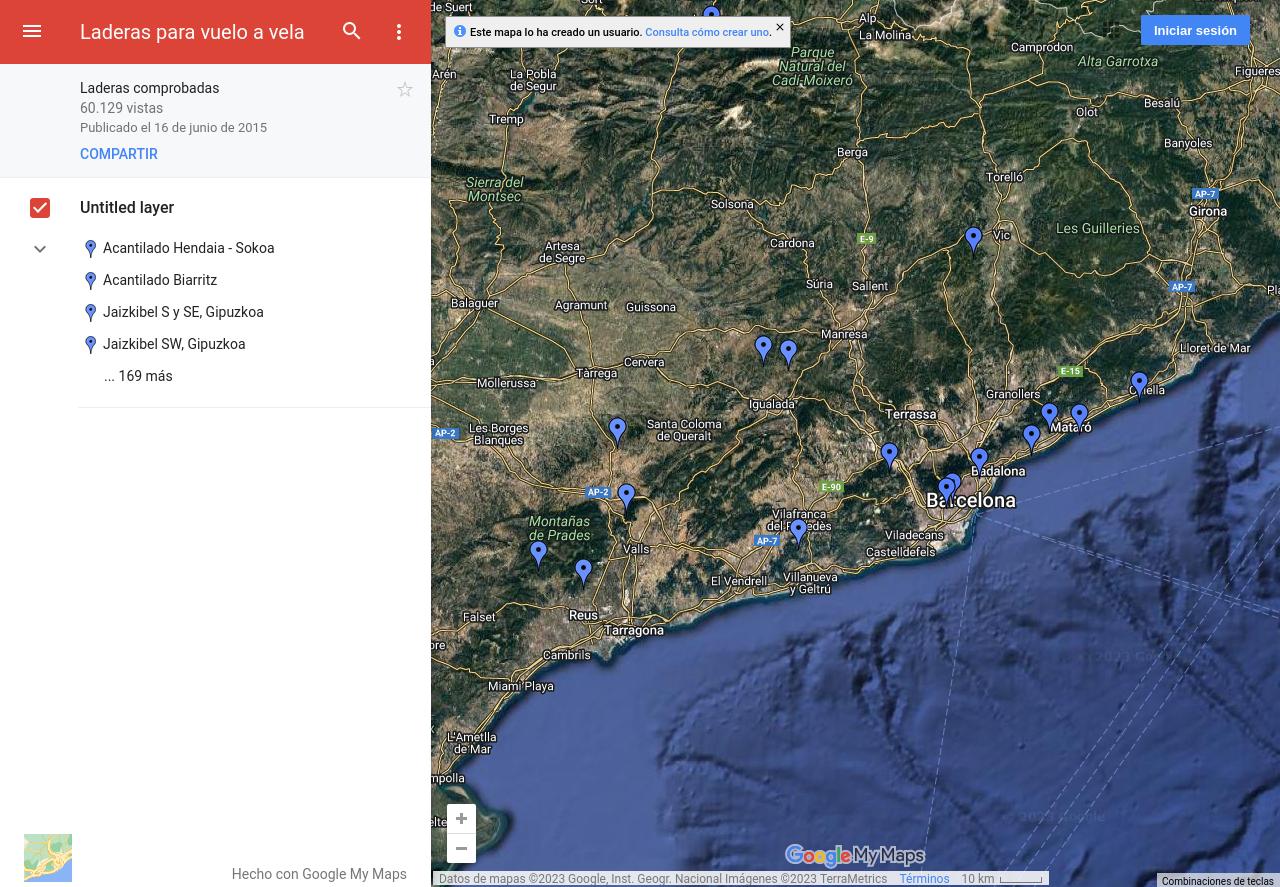This screenshot has height=887, width=1280.
Task: Close the user-created map notice
Action: pos(780,28)
